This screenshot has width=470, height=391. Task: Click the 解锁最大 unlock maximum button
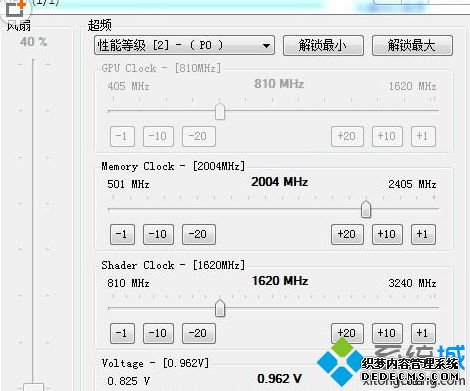pos(412,45)
